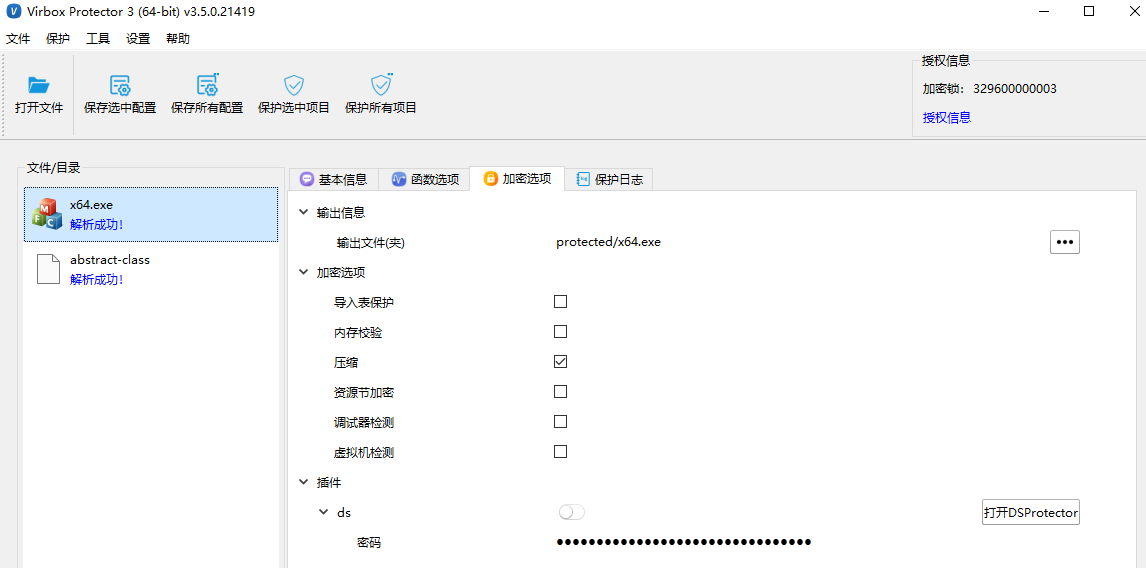Enable import table protection (导入表保护) checkbox
Viewport: 1146px width, 568px height.
point(561,301)
